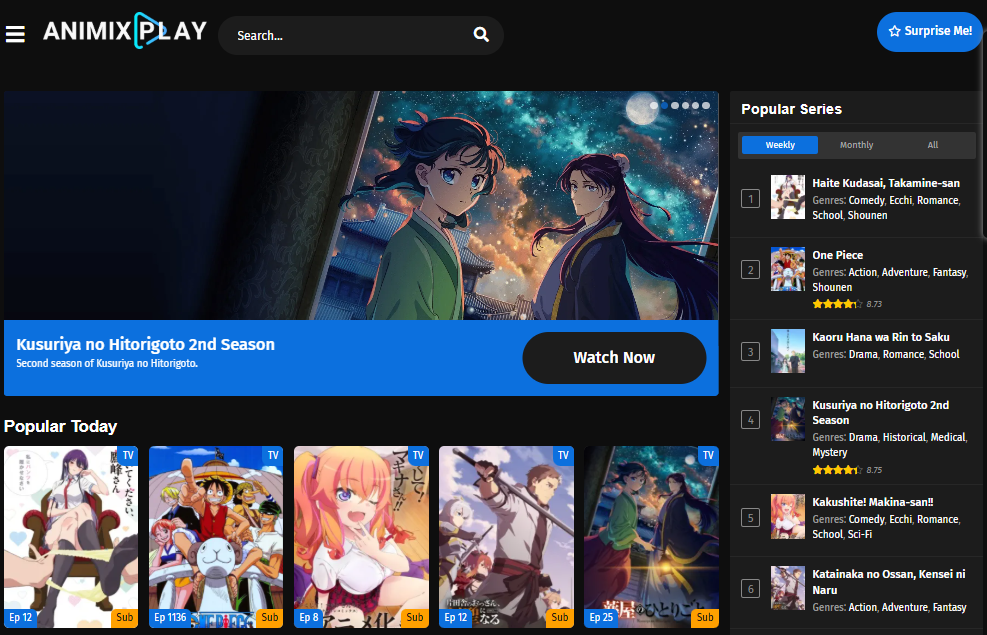
Task: Click Fantasy genre under One Piece
Action: [949, 272]
